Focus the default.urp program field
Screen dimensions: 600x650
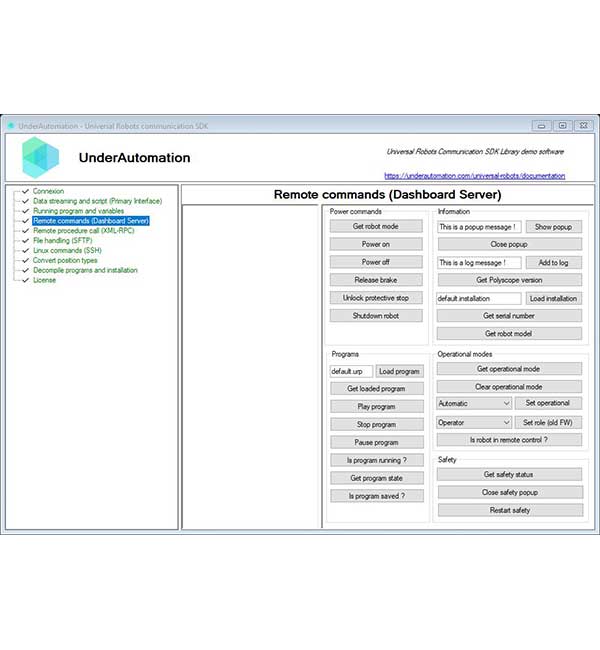click(x=351, y=371)
